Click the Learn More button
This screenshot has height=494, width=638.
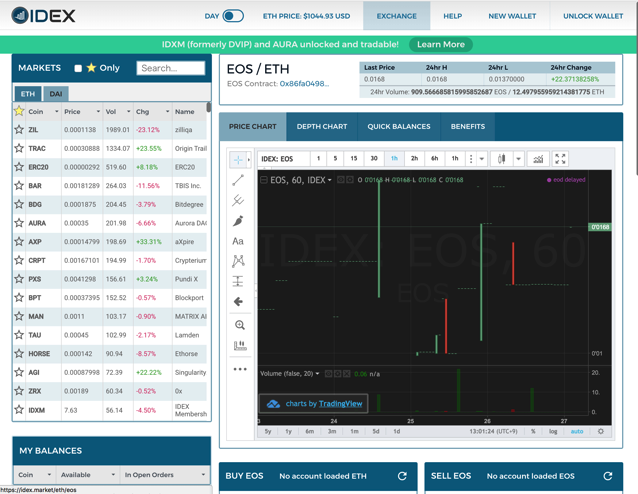[x=441, y=44]
